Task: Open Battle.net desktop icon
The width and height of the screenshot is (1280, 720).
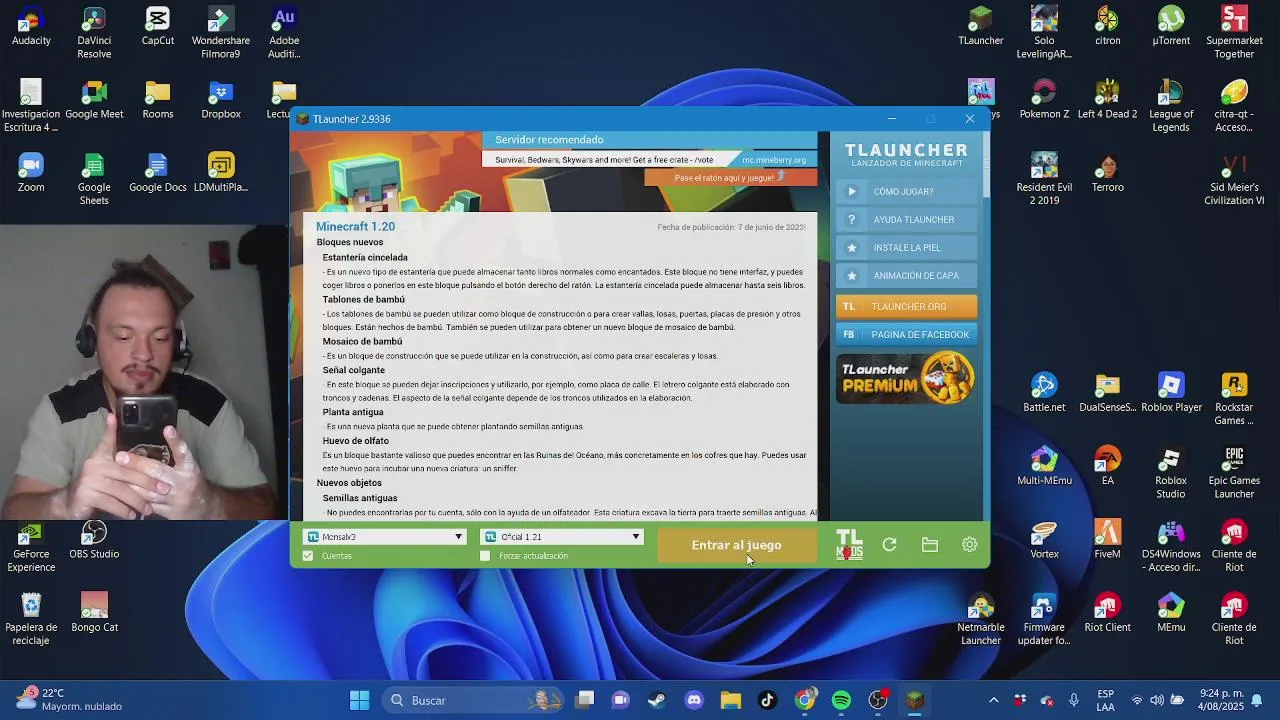Action: [x=1044, y=393]
